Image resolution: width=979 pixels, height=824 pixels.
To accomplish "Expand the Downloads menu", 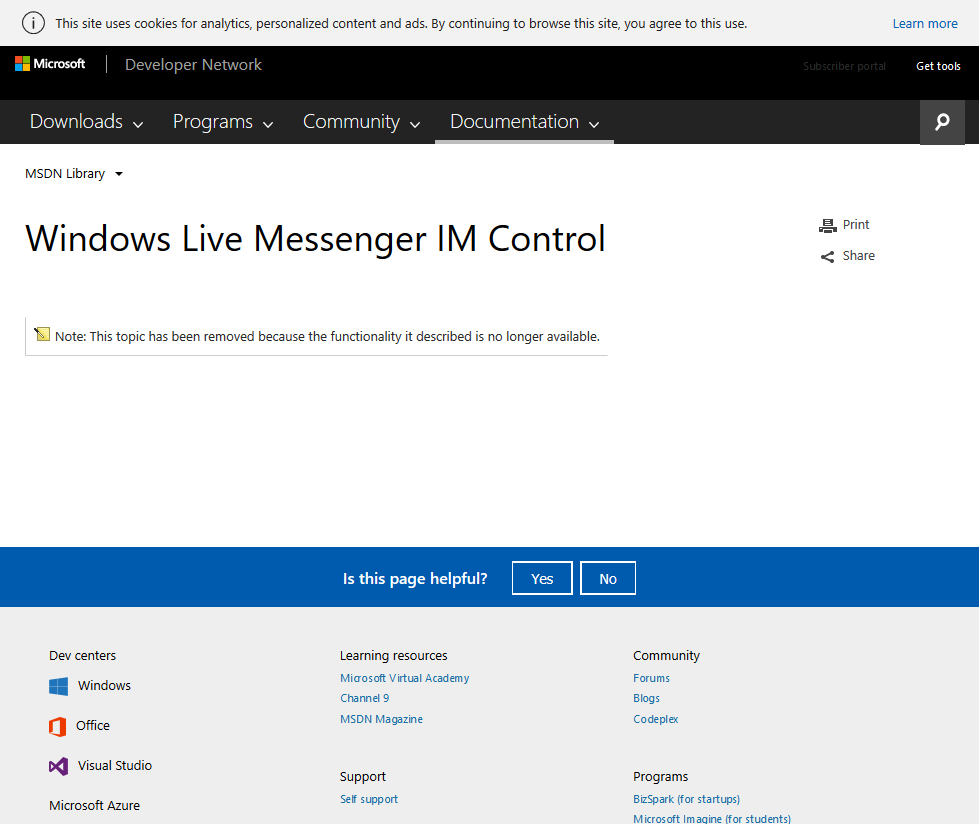I will tap(87, 122).
